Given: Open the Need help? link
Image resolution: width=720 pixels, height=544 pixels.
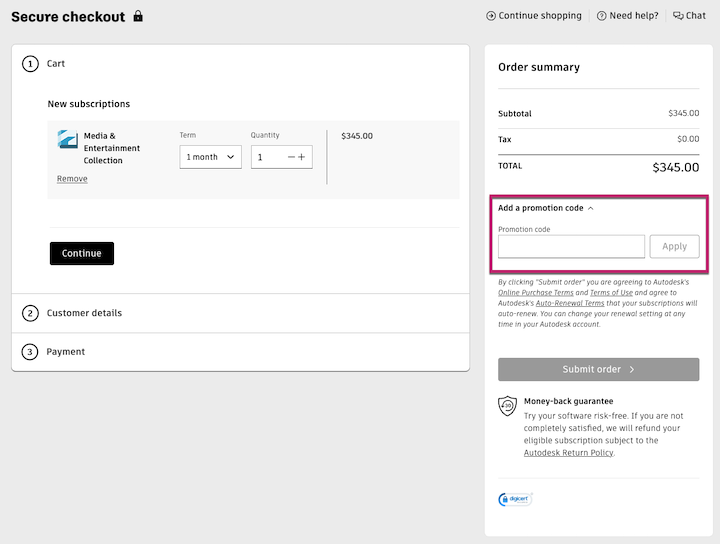Looking at the screenshot, I should [628, 16].
